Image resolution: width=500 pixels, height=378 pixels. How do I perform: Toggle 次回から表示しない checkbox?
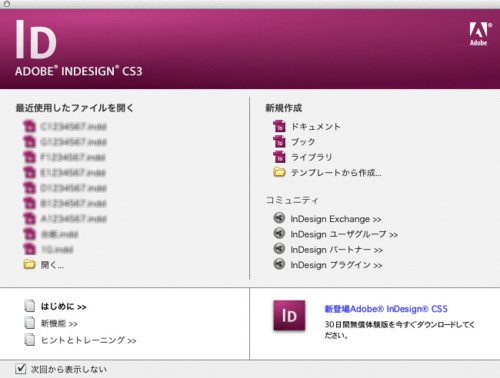(x=21, y=369)
